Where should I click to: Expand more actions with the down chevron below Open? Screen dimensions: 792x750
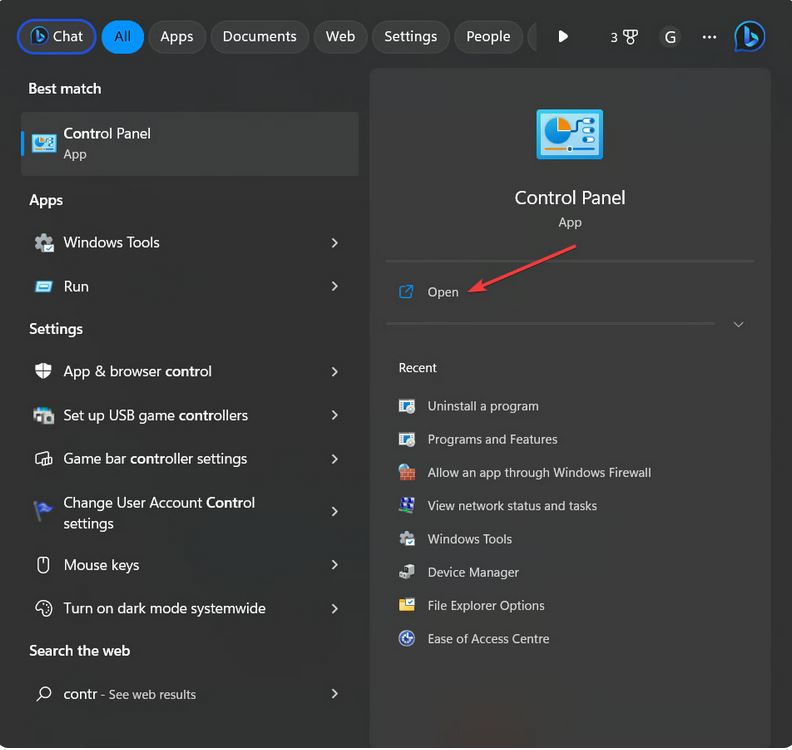click(738, 324)
